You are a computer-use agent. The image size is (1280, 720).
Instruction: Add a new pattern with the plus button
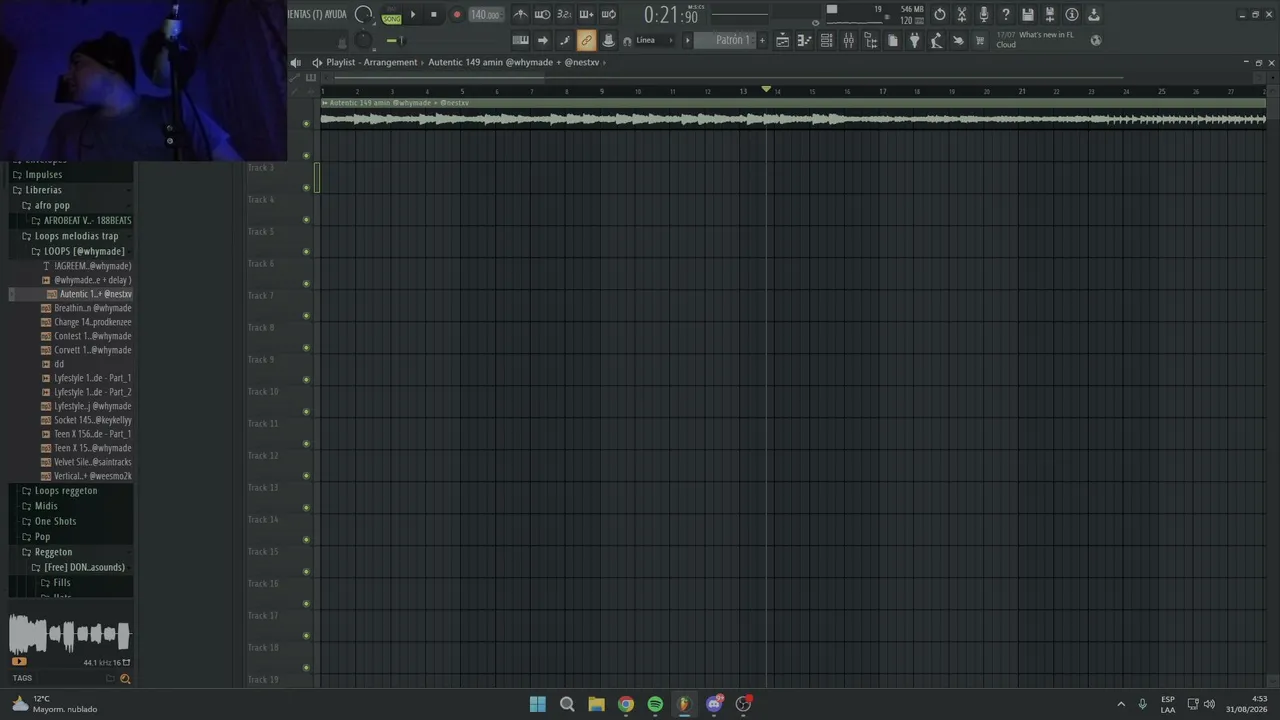point(762,40)
